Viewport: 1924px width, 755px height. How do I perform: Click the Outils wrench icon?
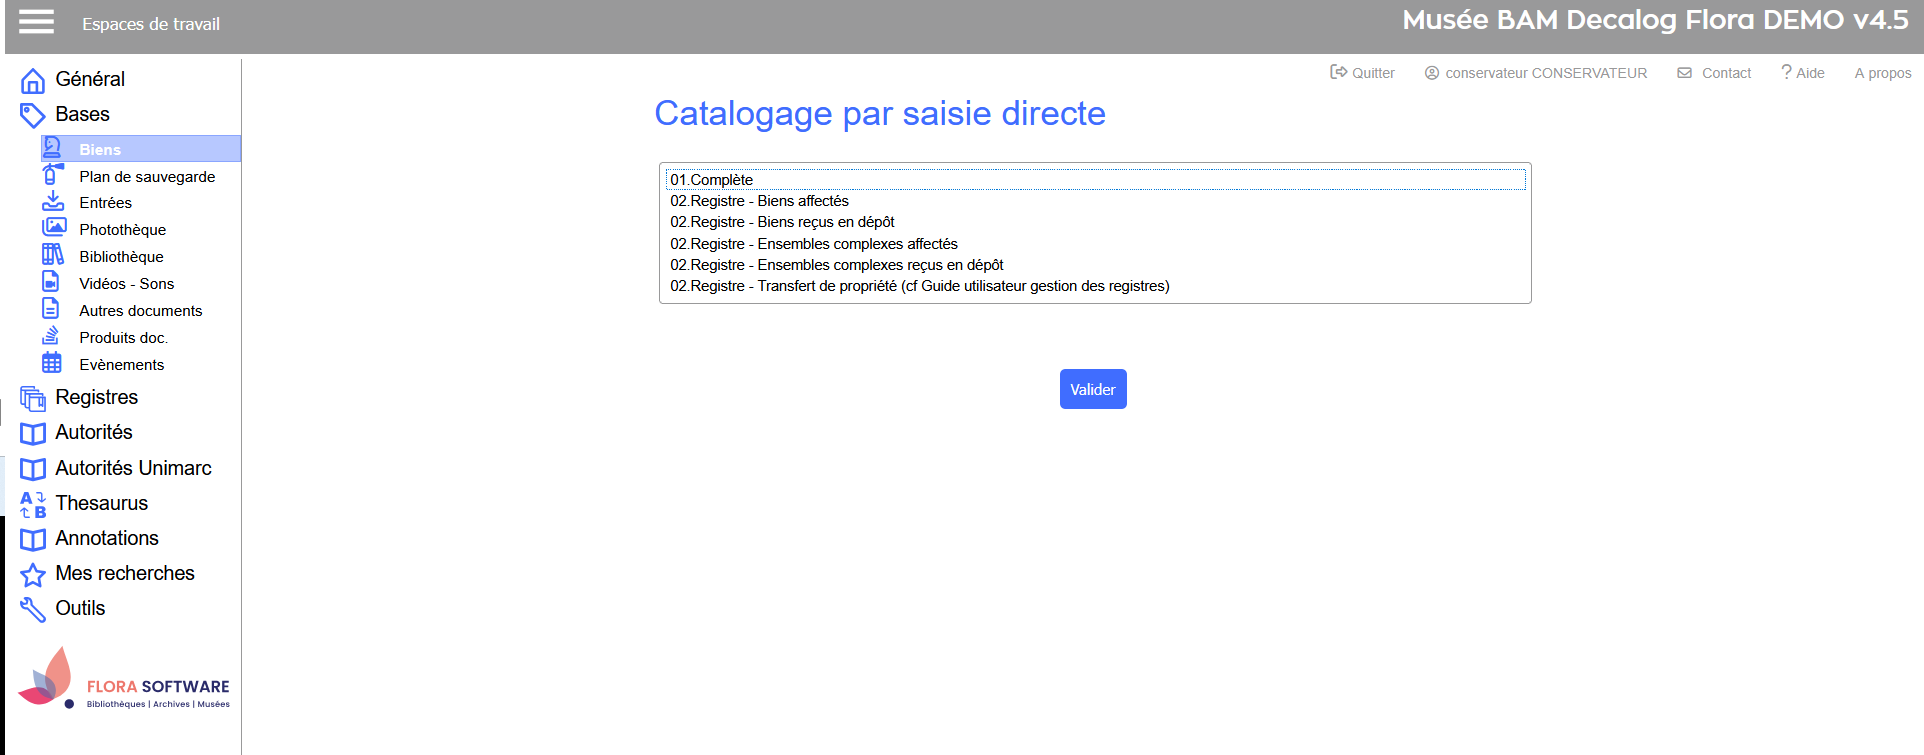33,609
